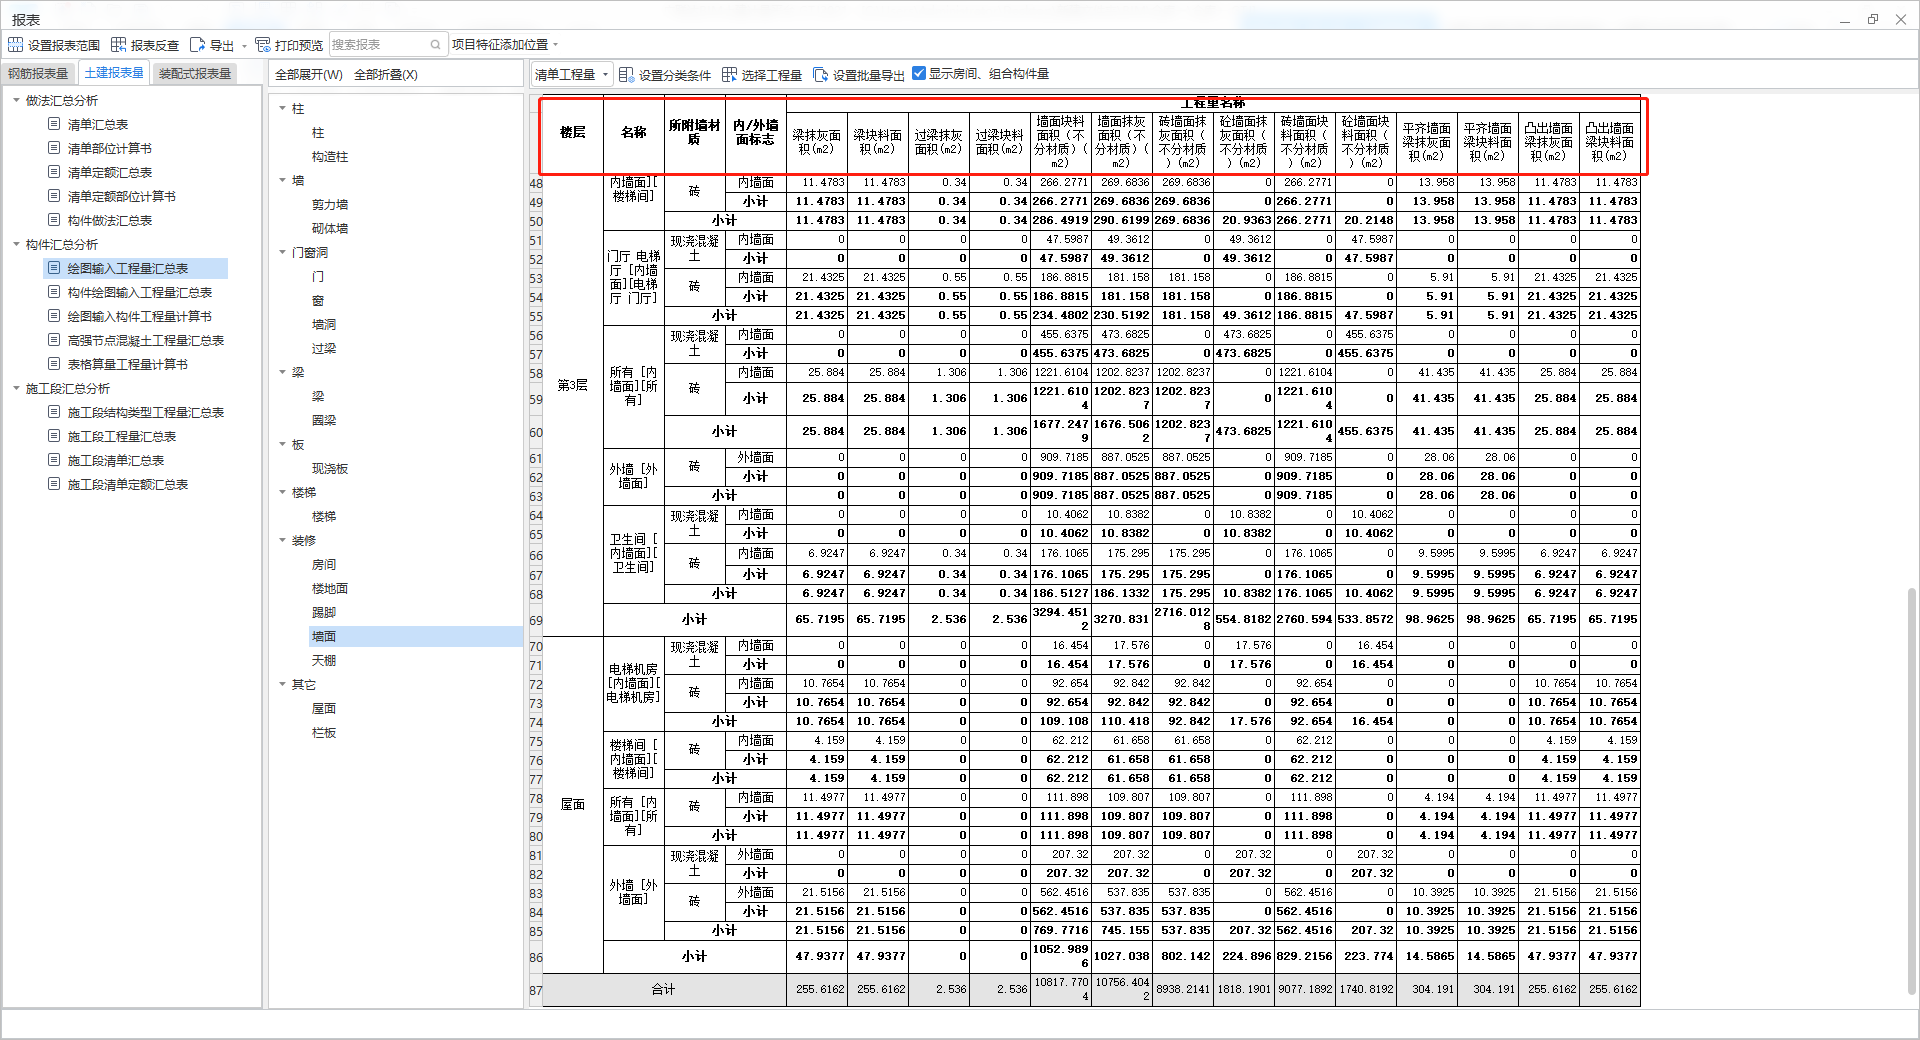Collapse 门窗洞 category node
Screen dimensions: 1920x1040
(x=282, y=252)
